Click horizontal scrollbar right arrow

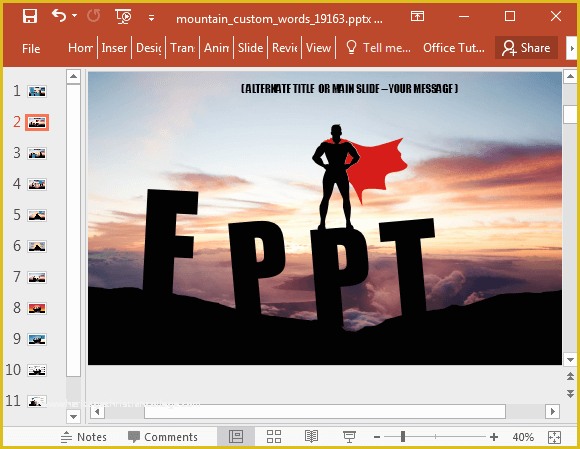553,411
